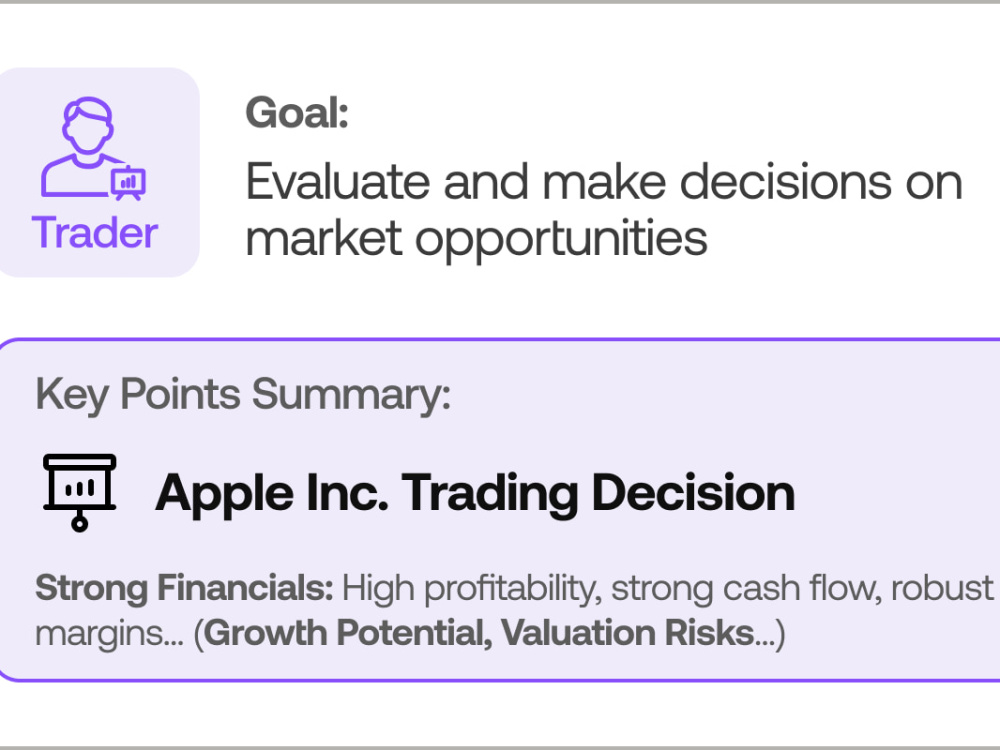Select the Strong Financials bold label

point(184,587)
